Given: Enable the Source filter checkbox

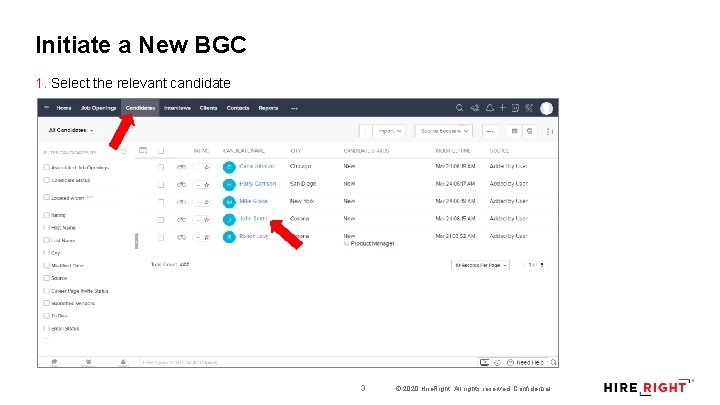Looking at the screenshot, I should pos(46,278).
